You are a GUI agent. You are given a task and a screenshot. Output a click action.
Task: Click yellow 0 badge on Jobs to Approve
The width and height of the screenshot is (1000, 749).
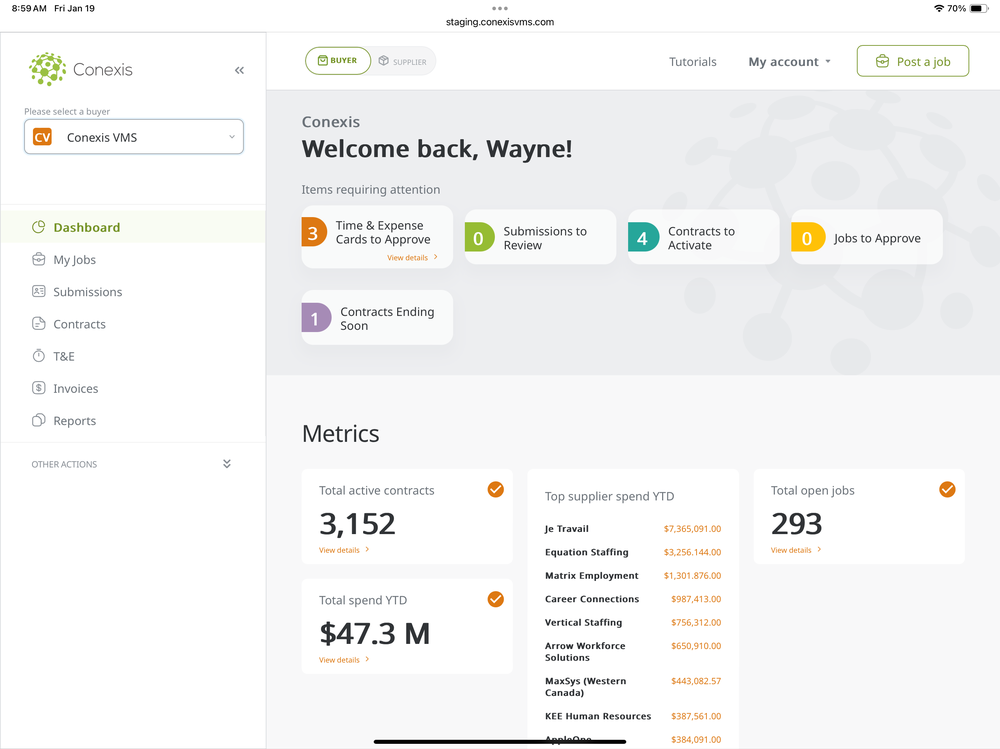[807, 237]
